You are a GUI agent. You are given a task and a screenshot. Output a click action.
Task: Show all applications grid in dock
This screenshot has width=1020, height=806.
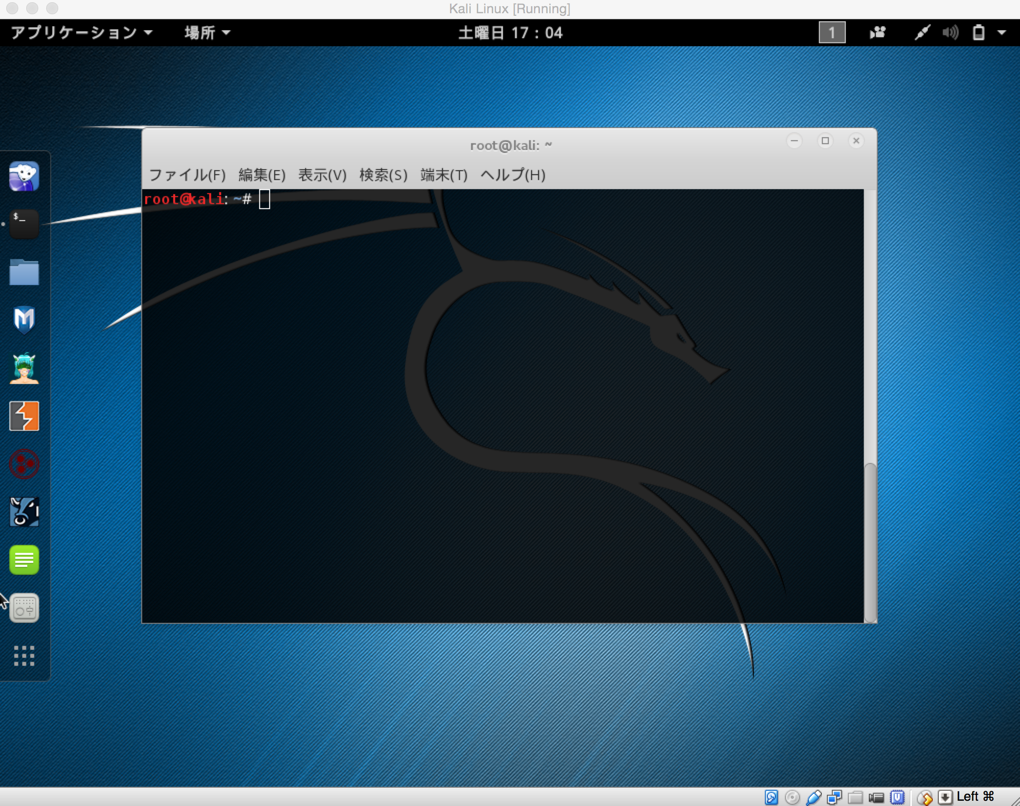(x=24, y=656)
